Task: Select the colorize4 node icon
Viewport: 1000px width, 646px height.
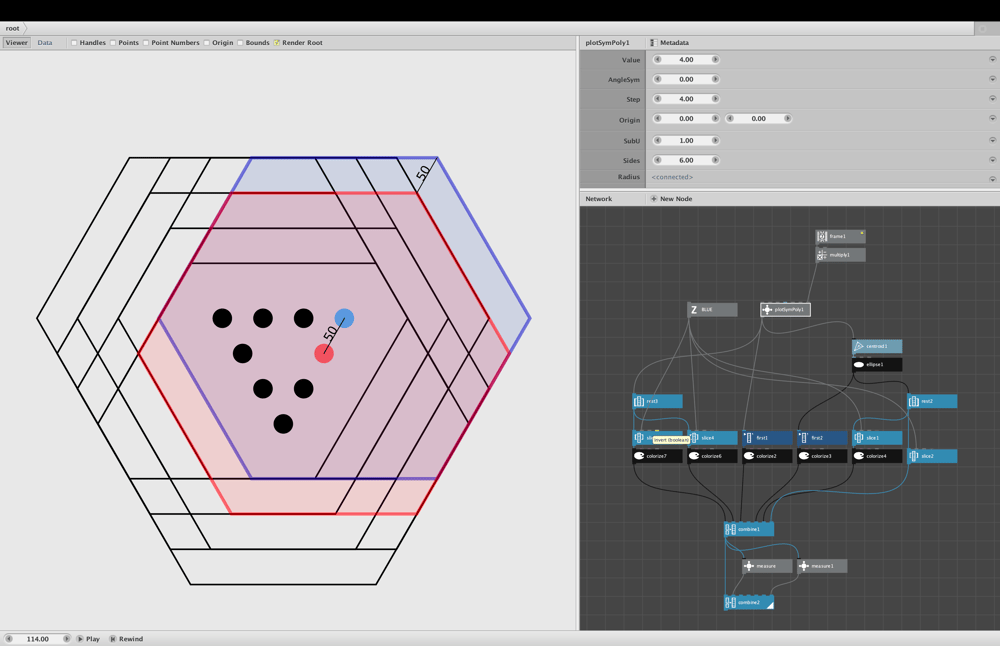Action: [859, 456]
